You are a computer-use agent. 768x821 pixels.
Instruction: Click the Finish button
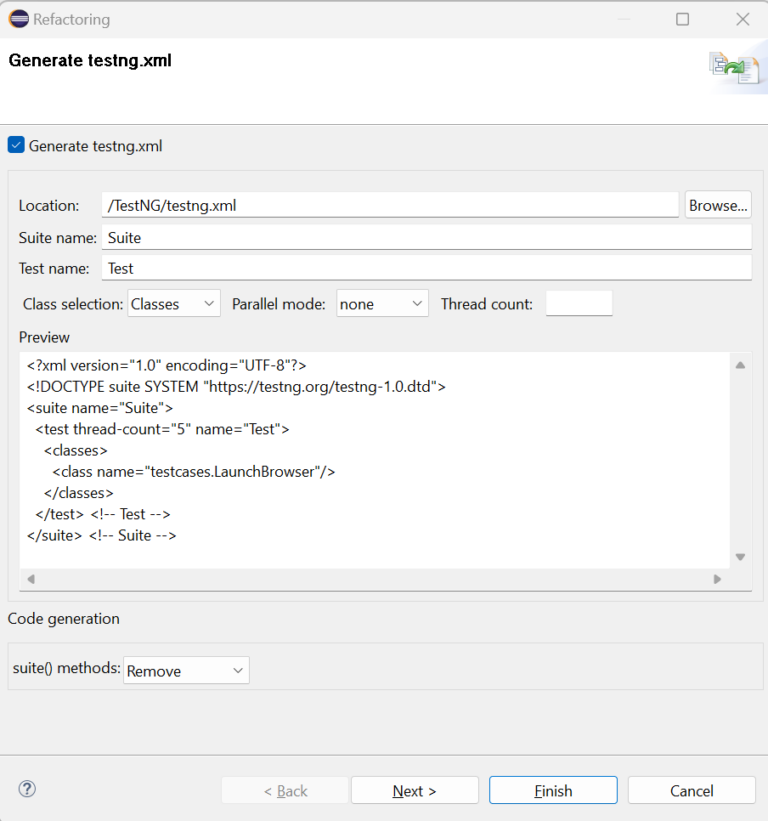pos(553,789)
